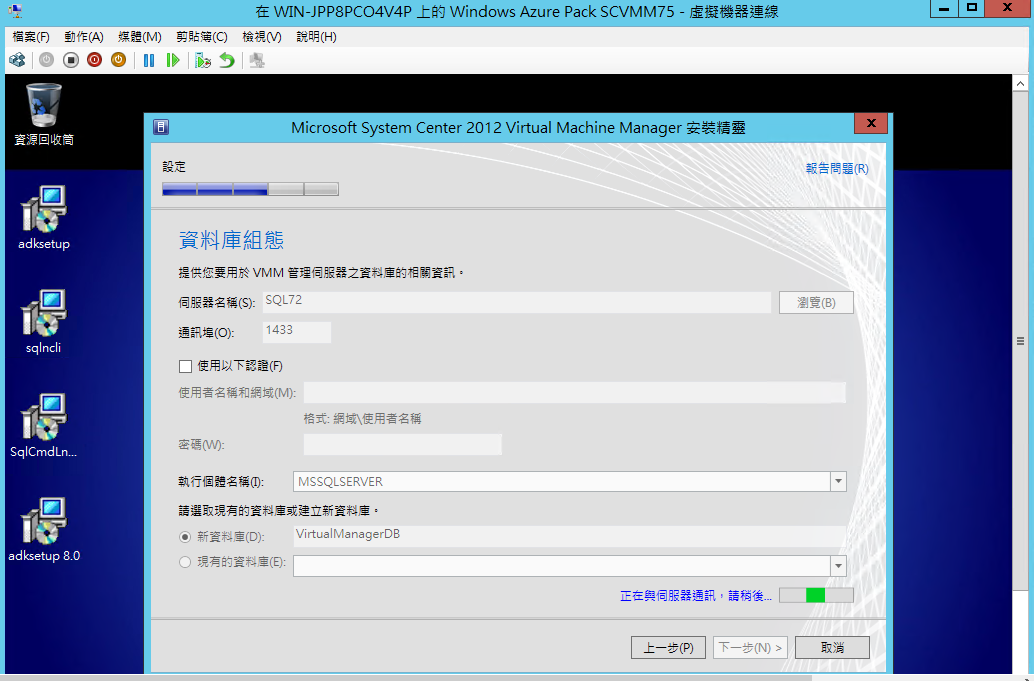The height and width of the screenshot is (681, 1034).
Task: Click the VMM setup wizard title bar icon
Action: 161,127
